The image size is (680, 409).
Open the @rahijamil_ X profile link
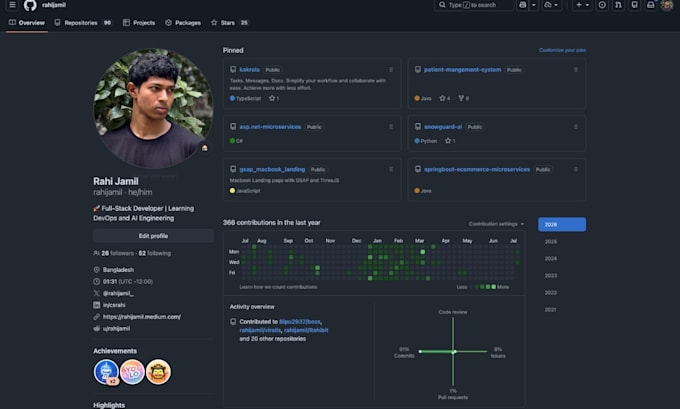(118, 294)
